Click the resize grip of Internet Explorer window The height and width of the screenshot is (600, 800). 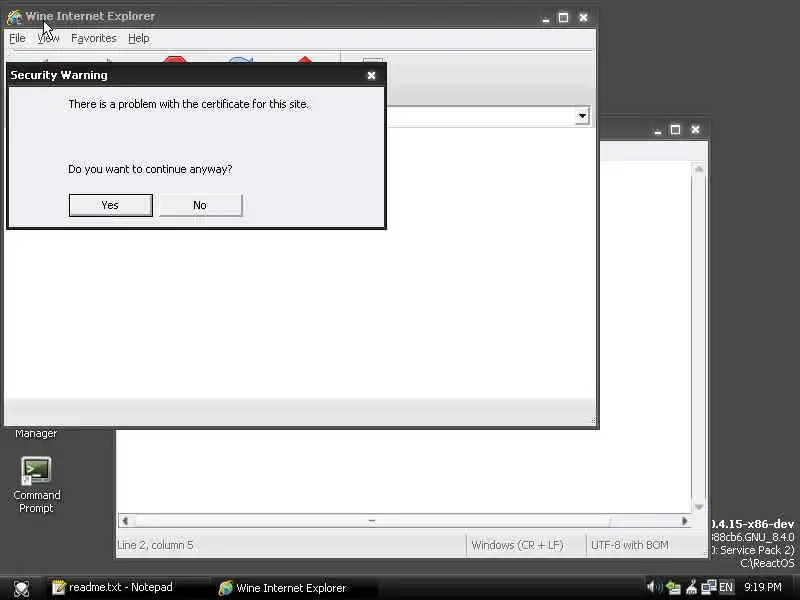click(x=593, y=421)
